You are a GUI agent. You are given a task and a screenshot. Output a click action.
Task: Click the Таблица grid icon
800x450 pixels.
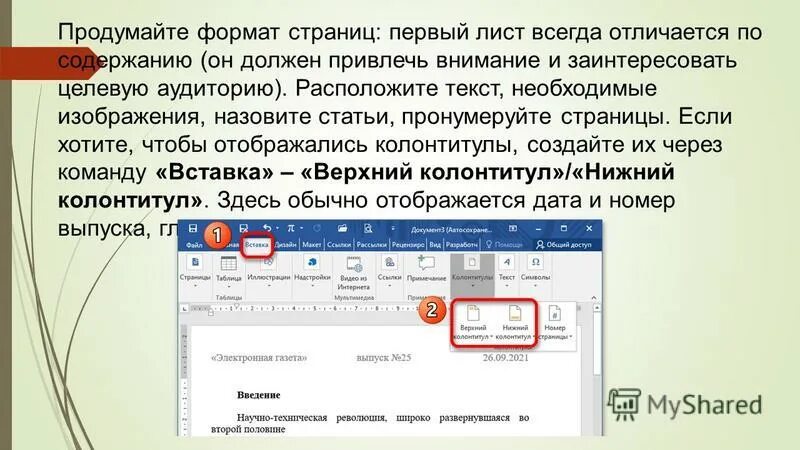[x=228, y=263]
